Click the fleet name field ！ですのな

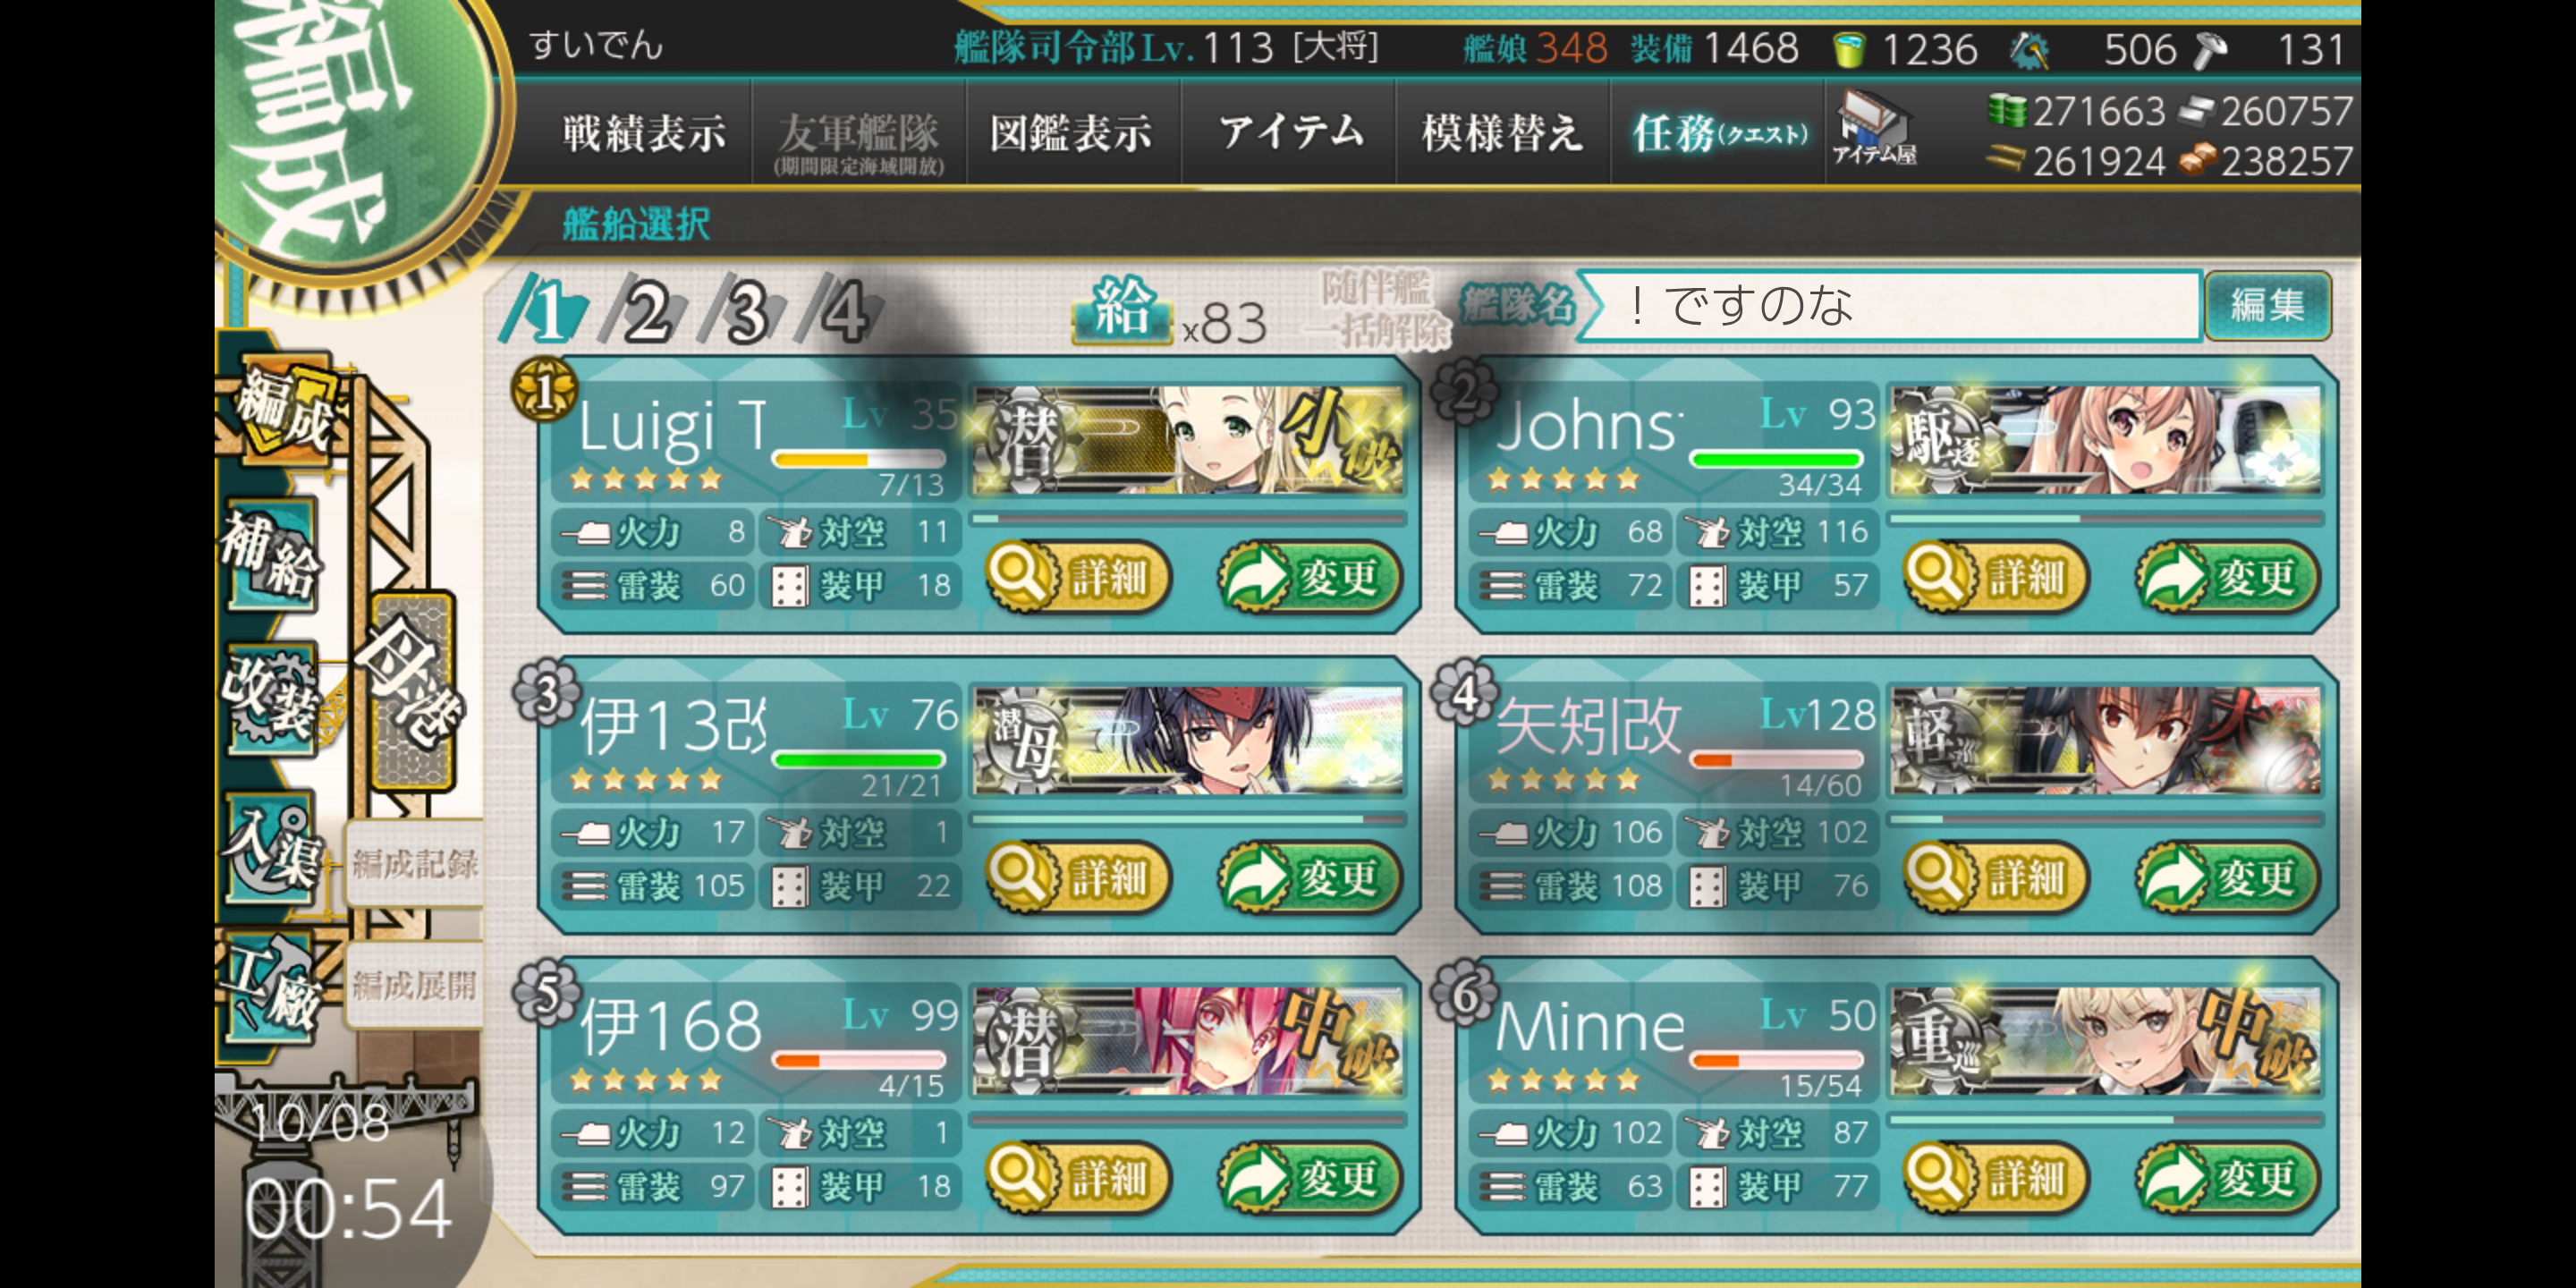(x=1890, y=305)
